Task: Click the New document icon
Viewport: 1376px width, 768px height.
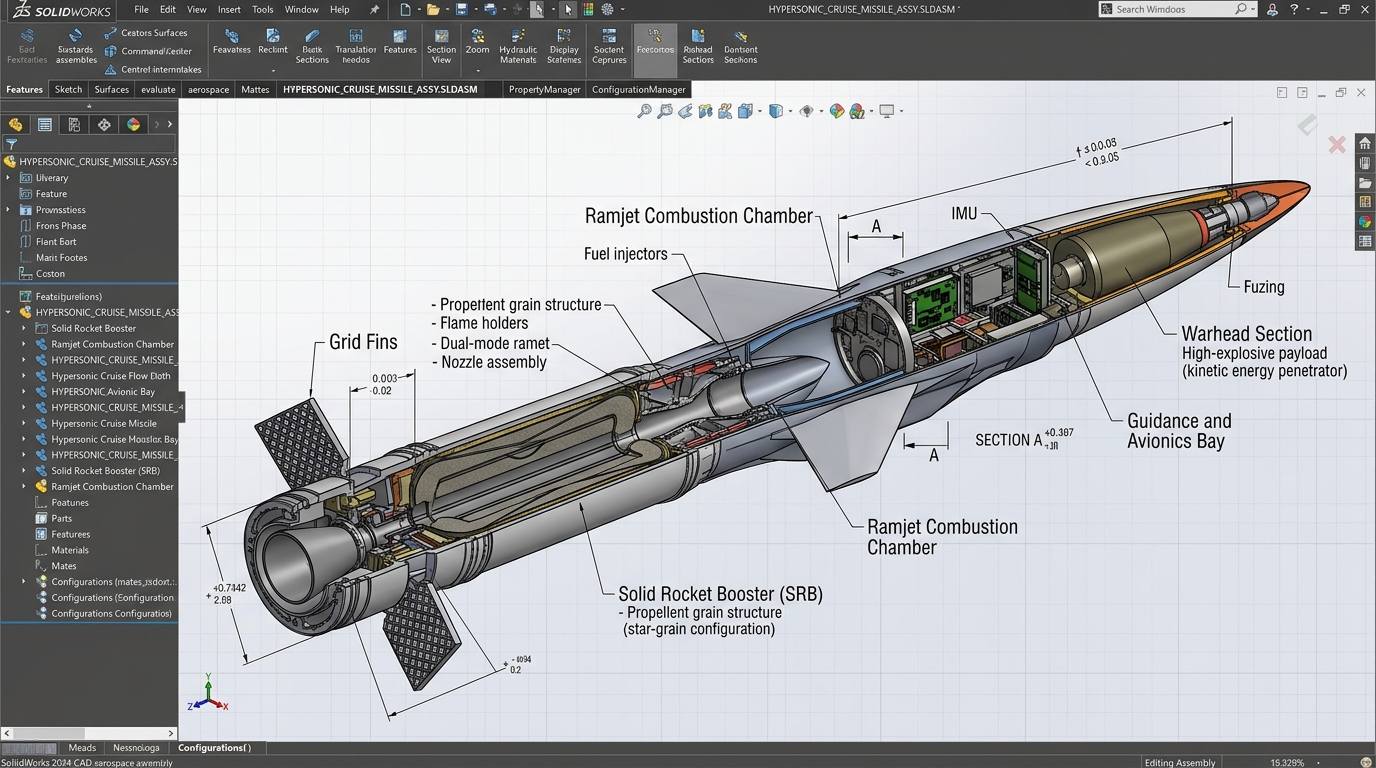Action: tap(404, 9)
